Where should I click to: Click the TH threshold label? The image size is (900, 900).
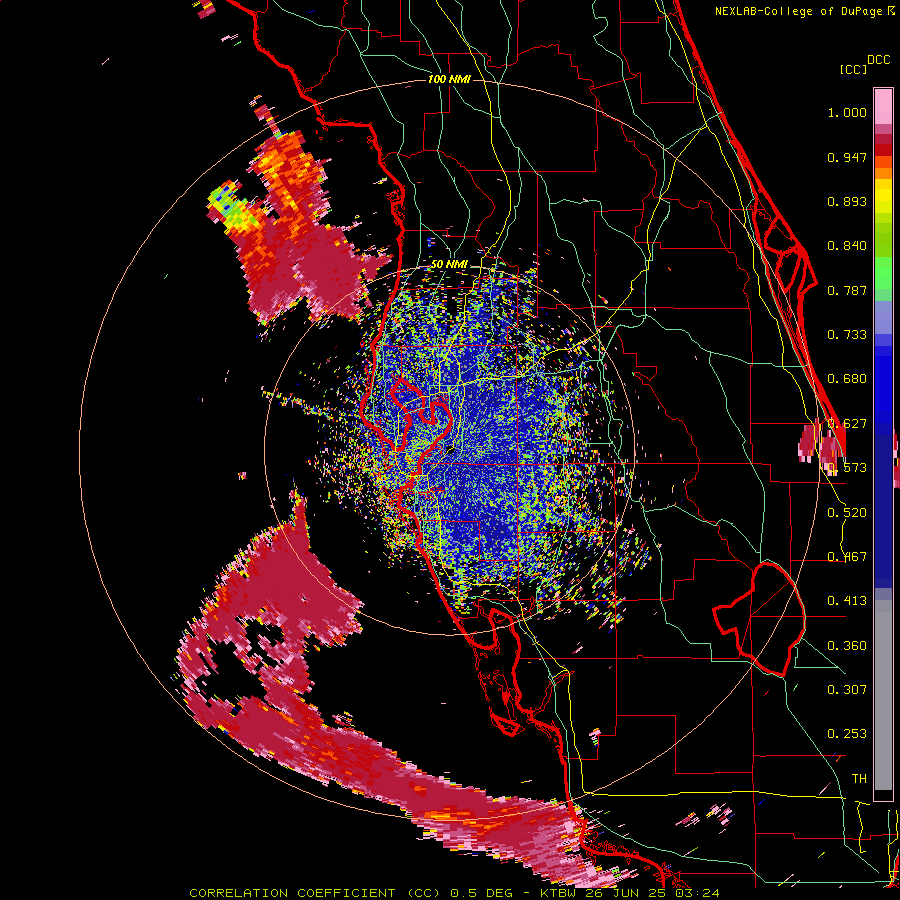tap(859, 778)
